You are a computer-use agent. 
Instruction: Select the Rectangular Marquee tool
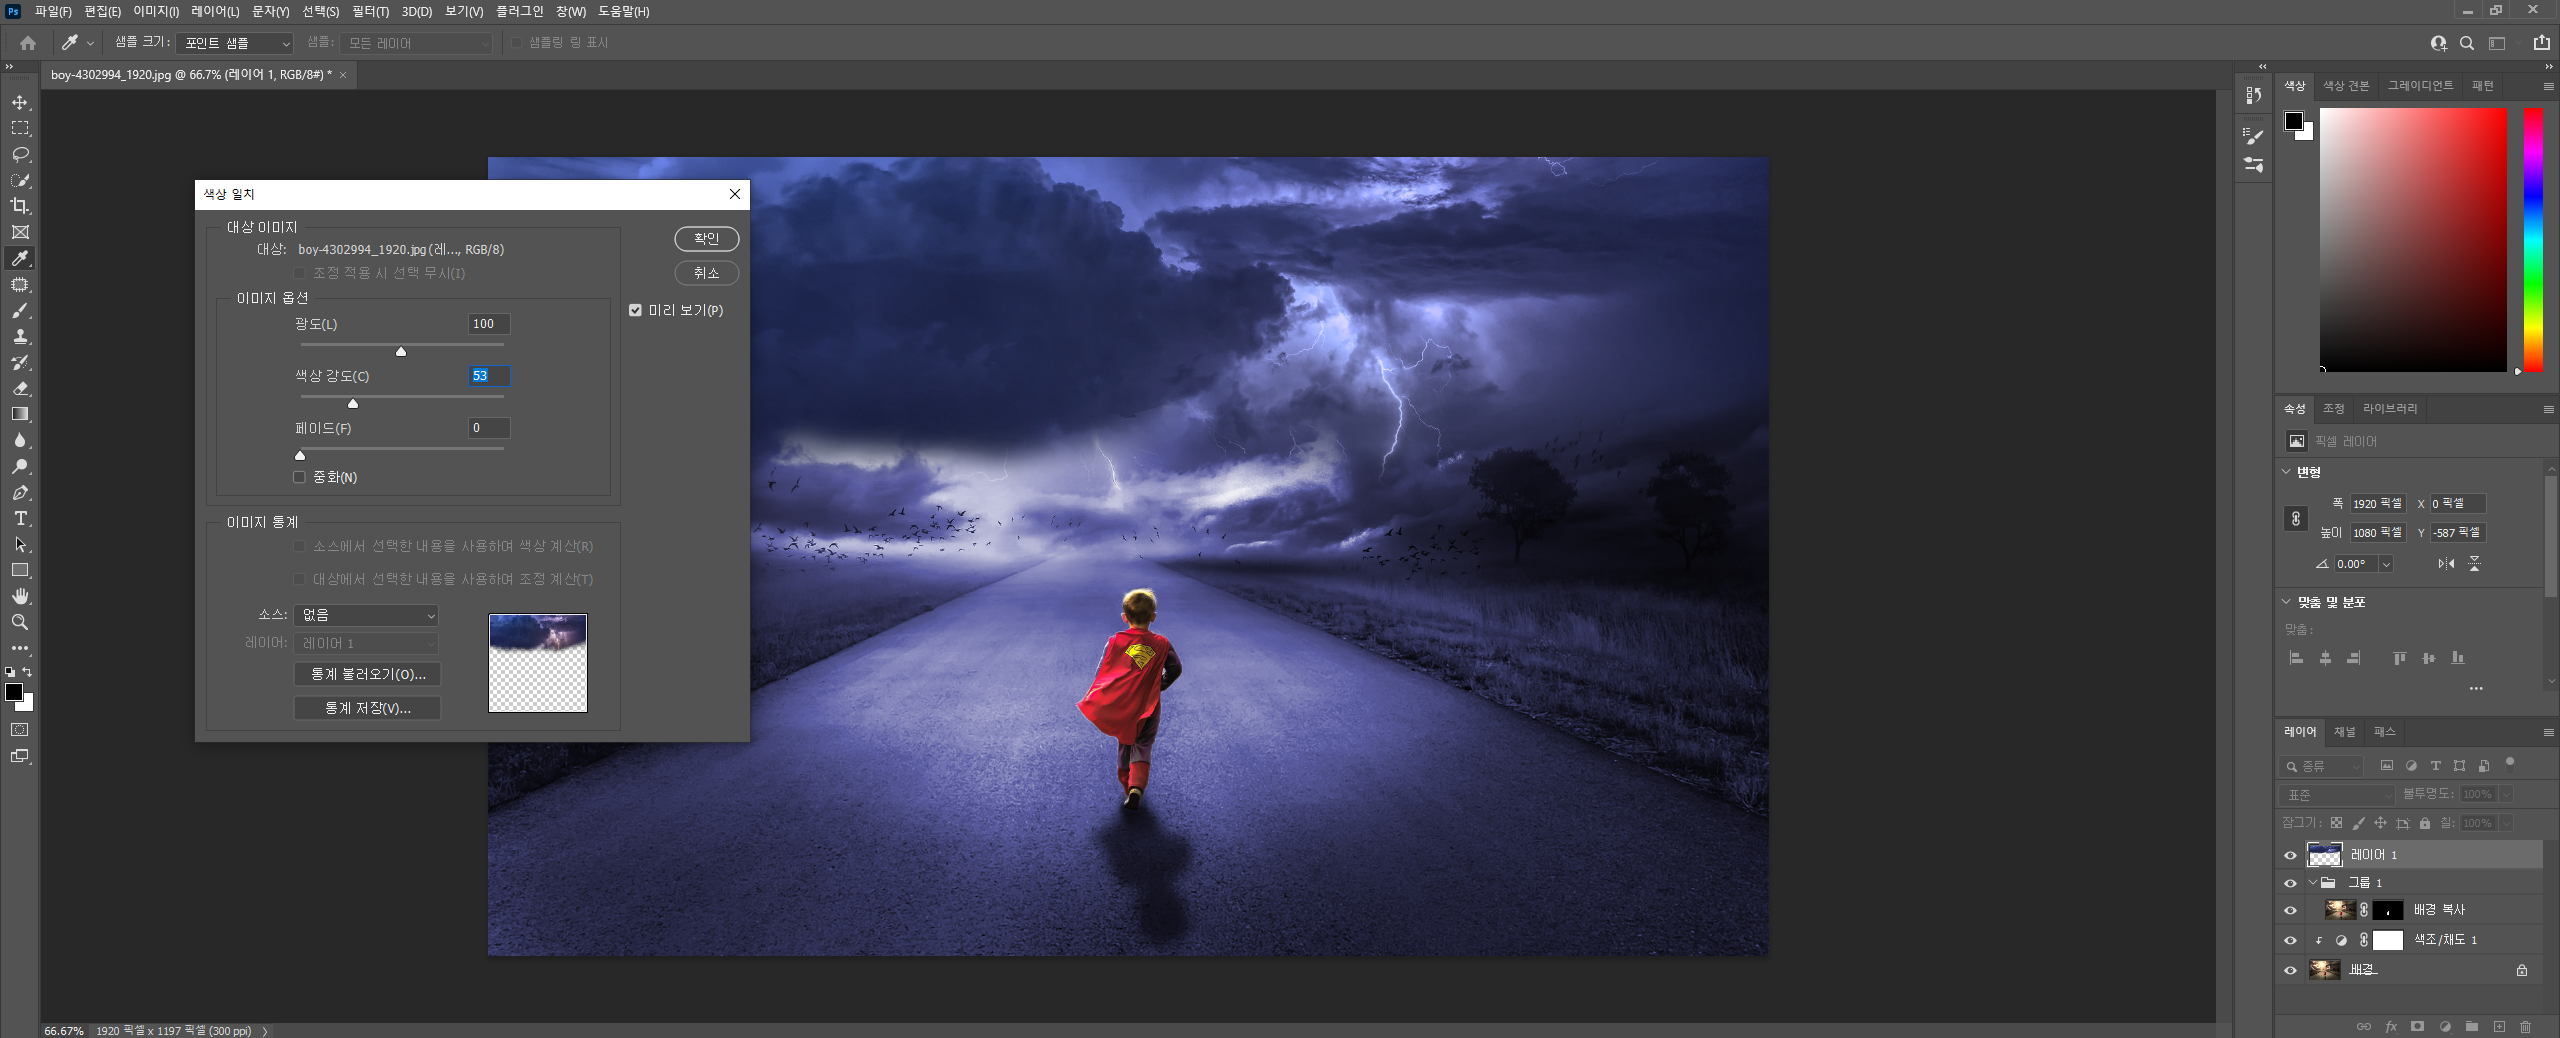coord(20,128)
